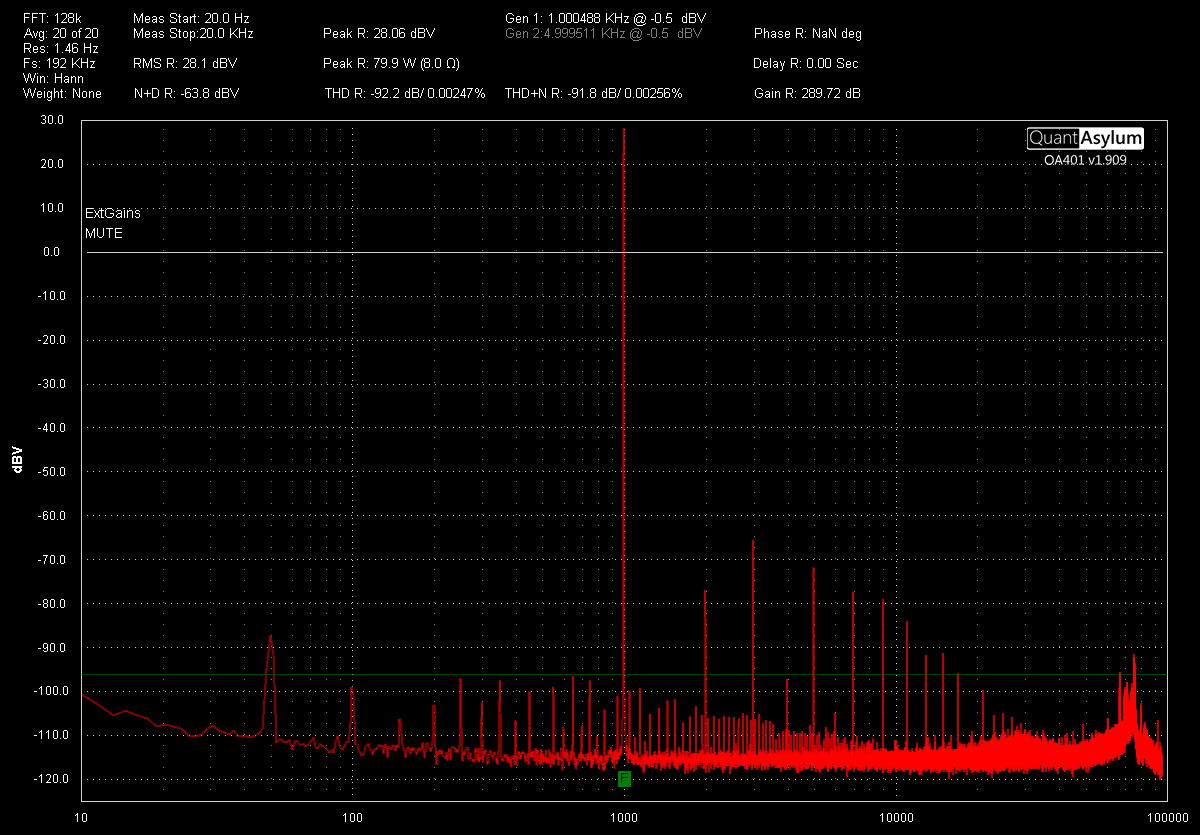
Task: Click the '1000' frequency axis label
Action: click(x=624, y=818)
